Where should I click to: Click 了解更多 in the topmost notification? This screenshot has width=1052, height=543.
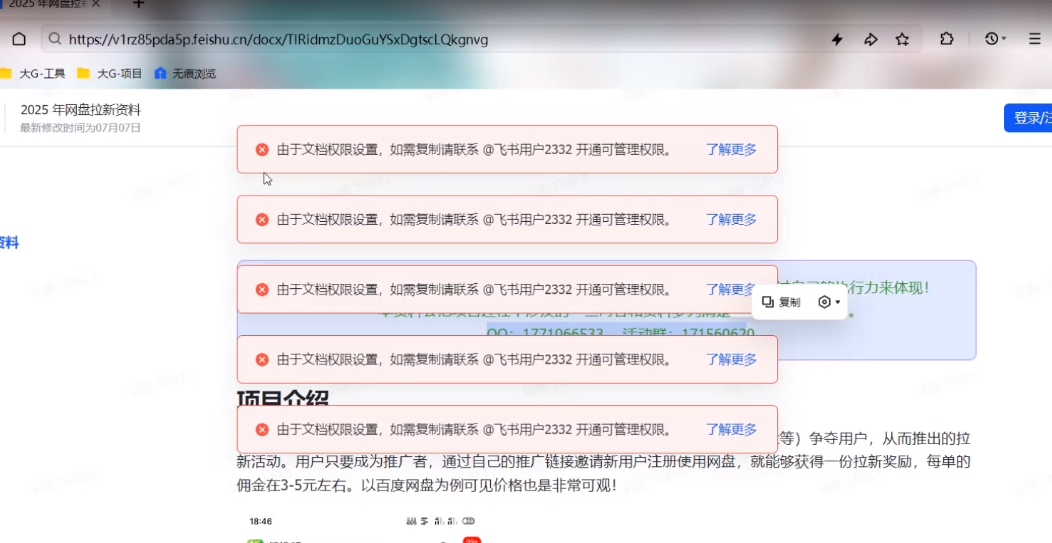click(731, 150)
